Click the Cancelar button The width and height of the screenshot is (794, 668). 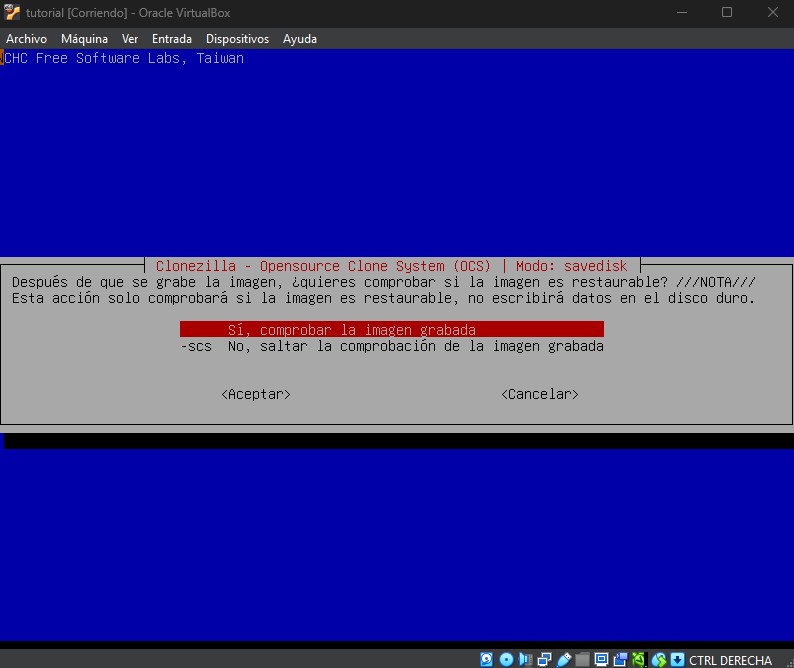(539, 394)
